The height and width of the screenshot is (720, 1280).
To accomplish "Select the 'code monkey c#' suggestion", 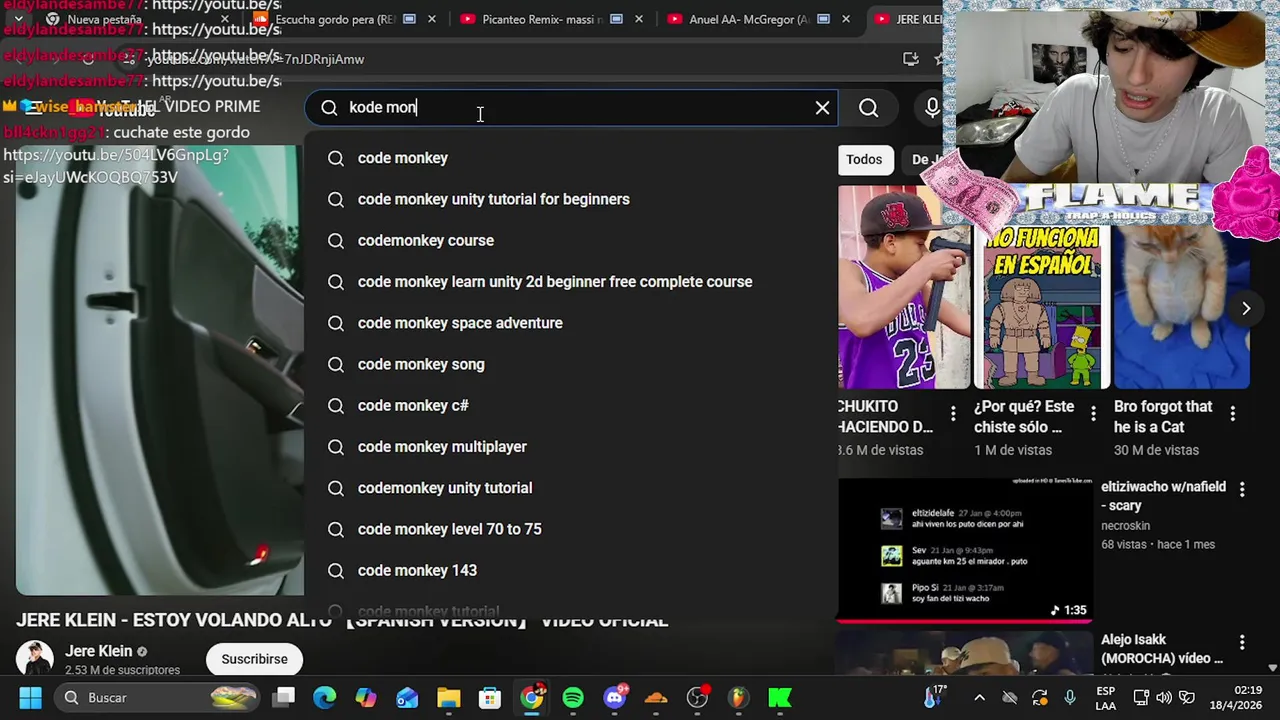I will [x=571, y=405].
